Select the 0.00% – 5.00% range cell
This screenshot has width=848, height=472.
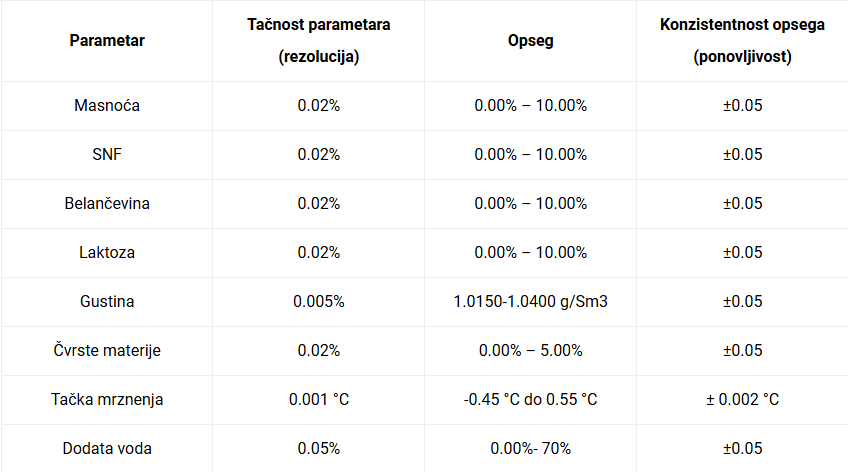530,351
